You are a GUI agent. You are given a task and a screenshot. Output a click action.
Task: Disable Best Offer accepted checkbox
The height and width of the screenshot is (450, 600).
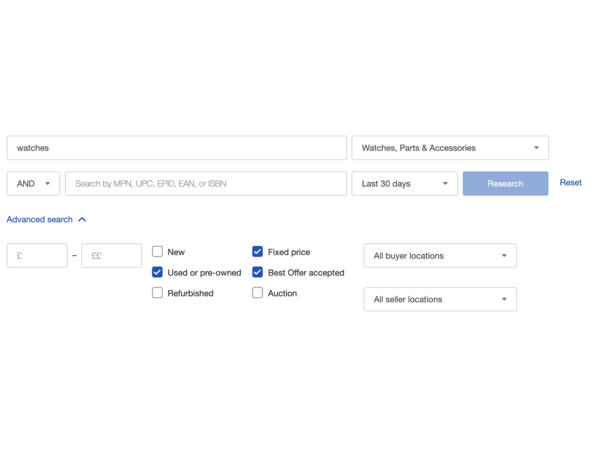[x=258, y=272]
